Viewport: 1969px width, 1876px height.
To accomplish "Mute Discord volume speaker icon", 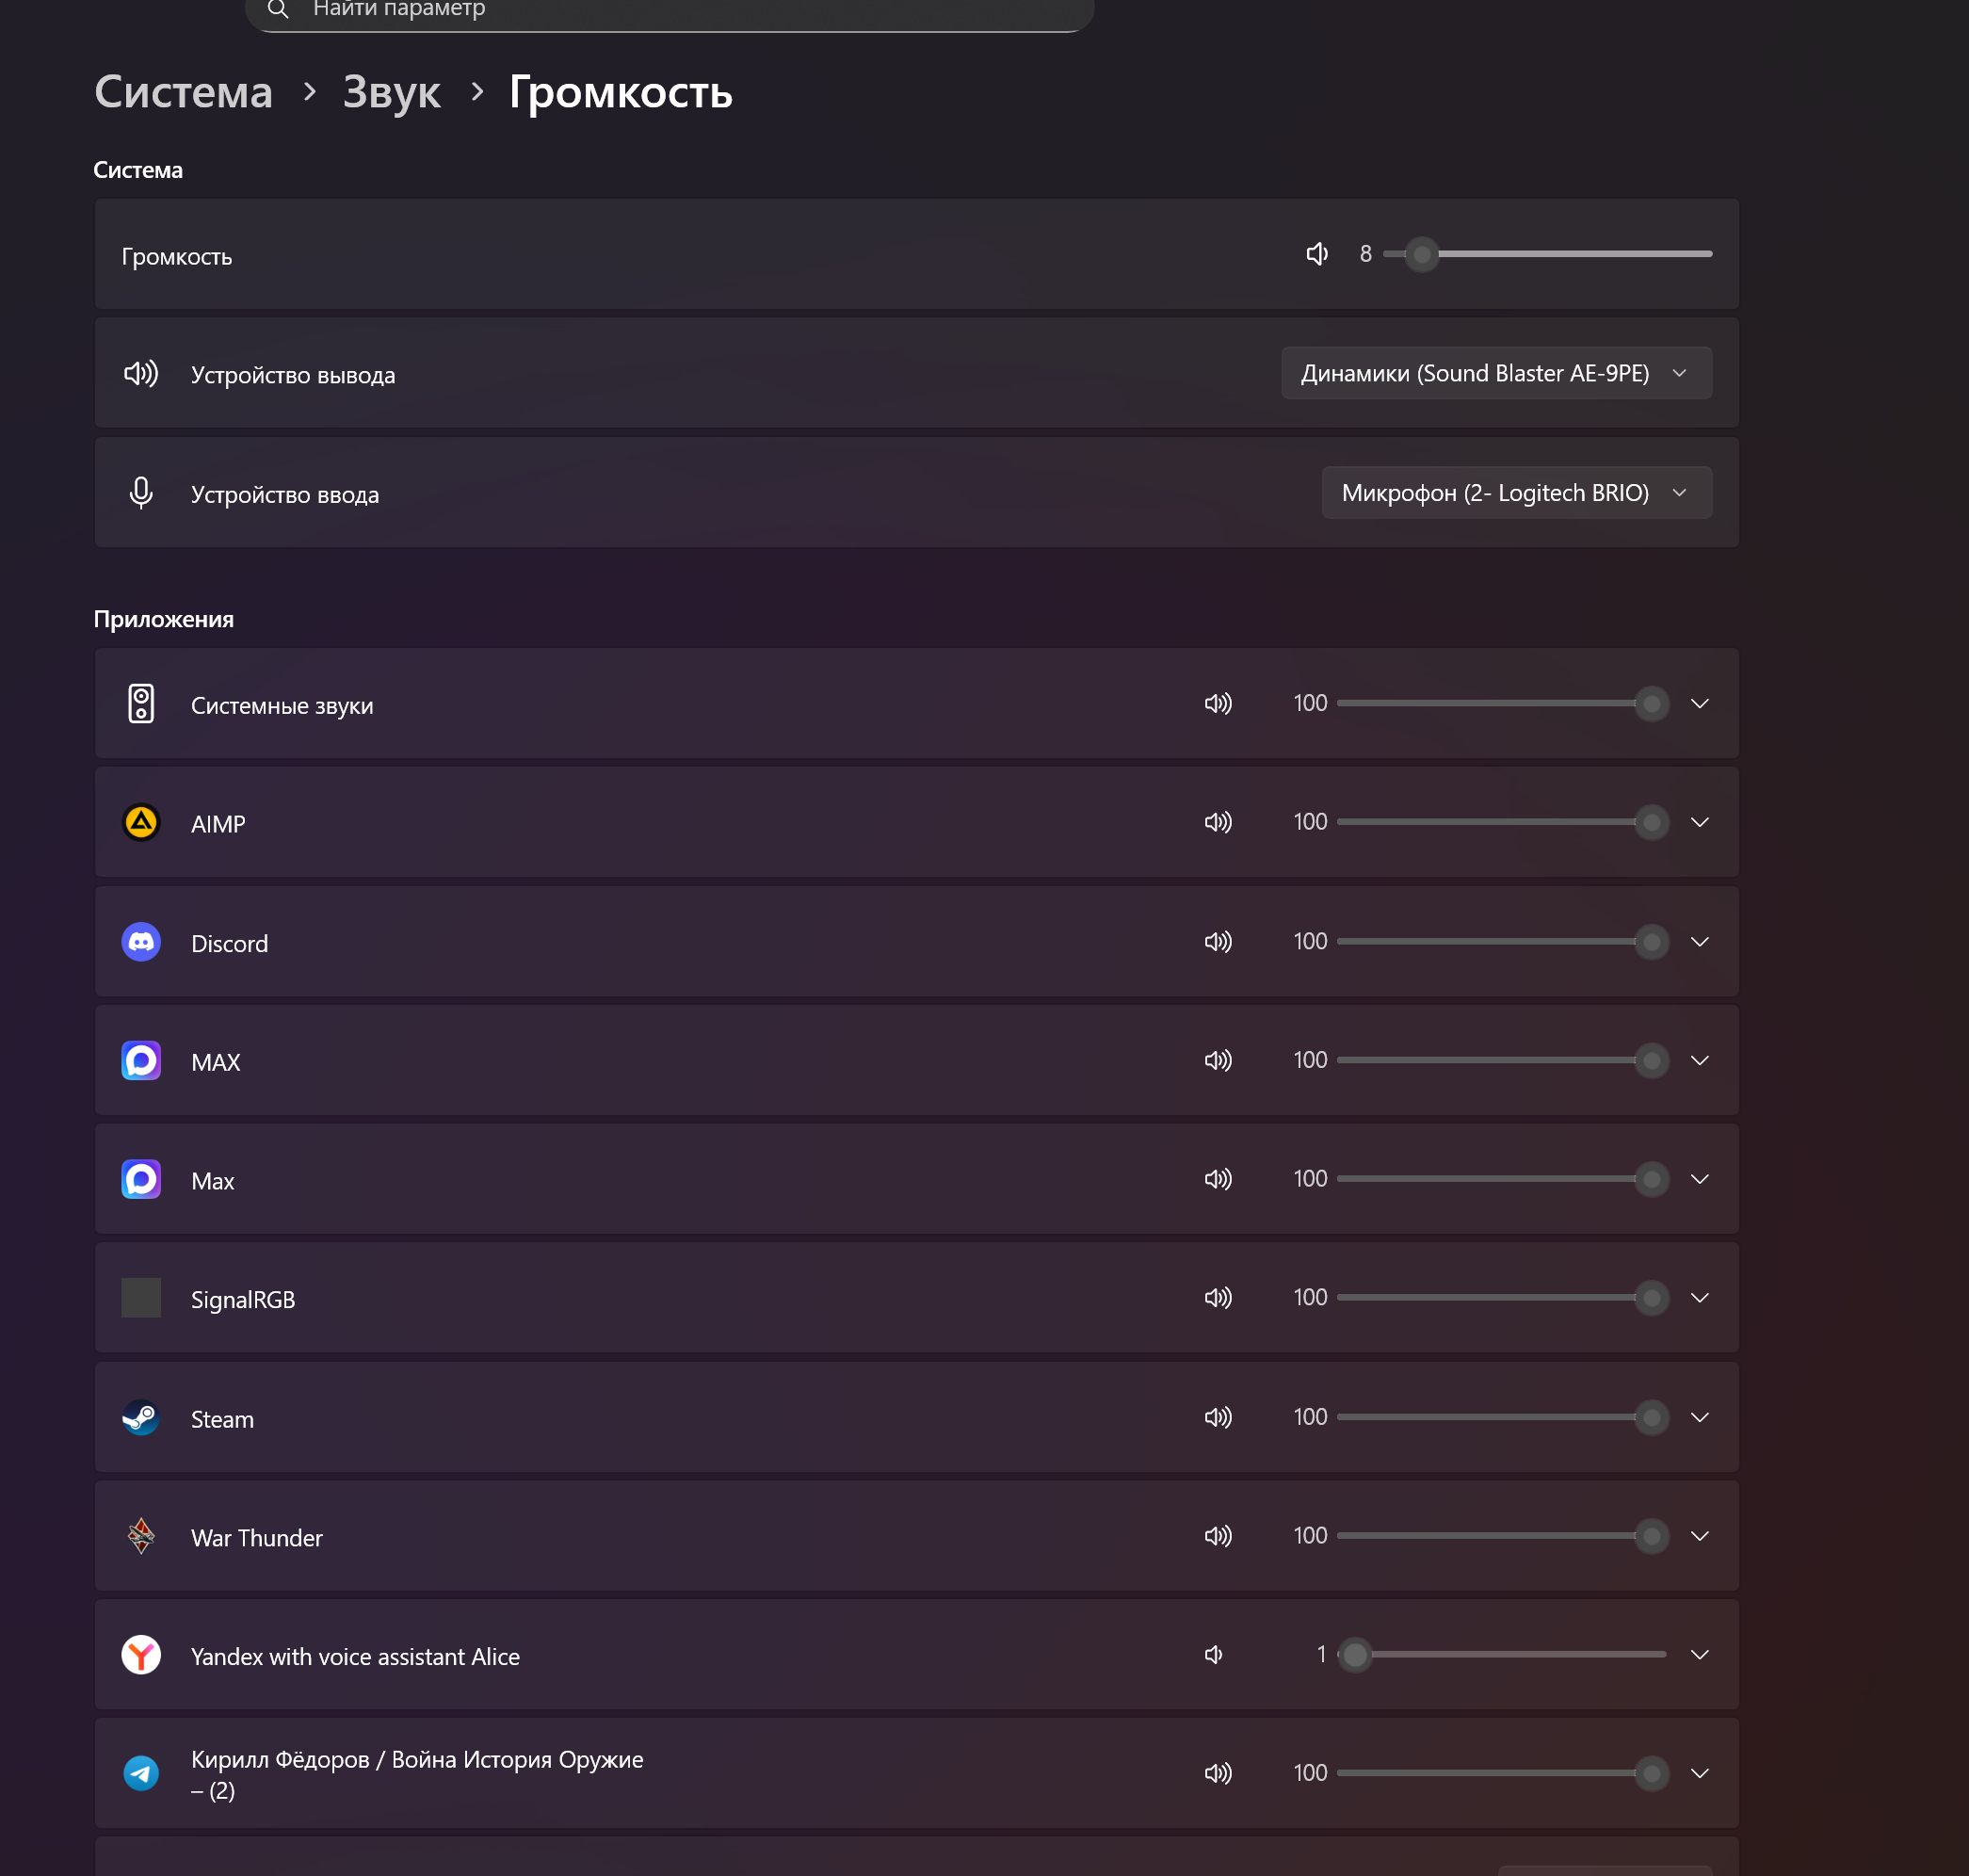I will pos(1218,941).
